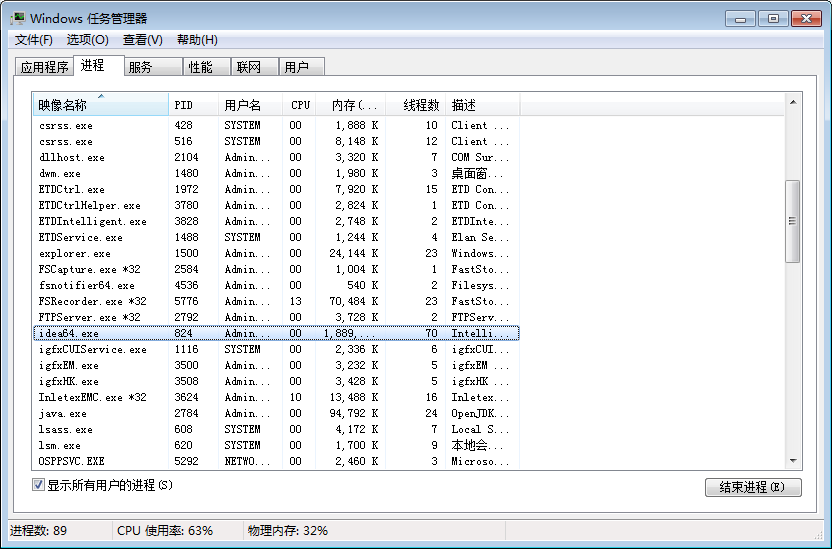Click the Task Manager title bar icon
The height and width of the screenshot is (549, 832).
pos(18,19)
